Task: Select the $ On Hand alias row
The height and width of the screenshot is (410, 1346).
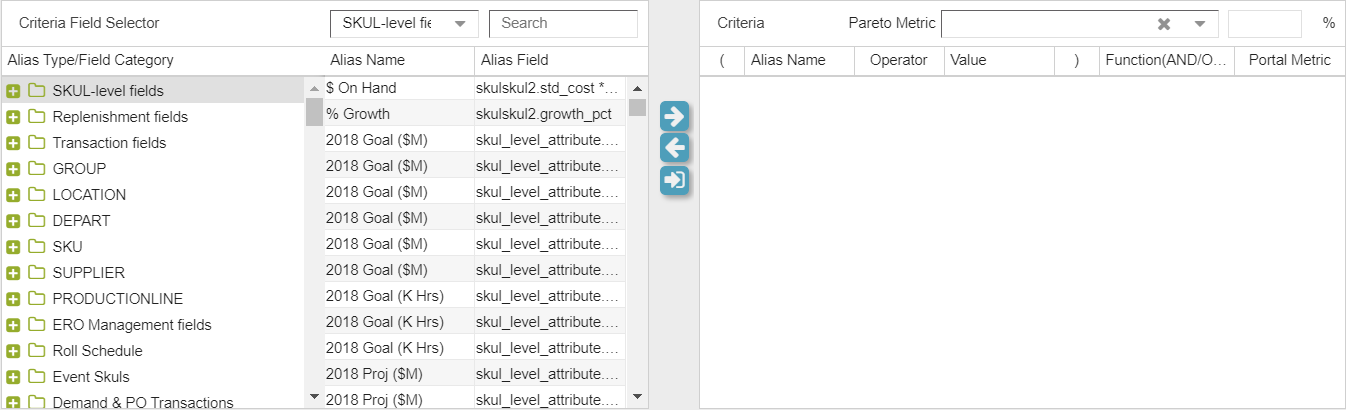Action: [x=398, y=88]
